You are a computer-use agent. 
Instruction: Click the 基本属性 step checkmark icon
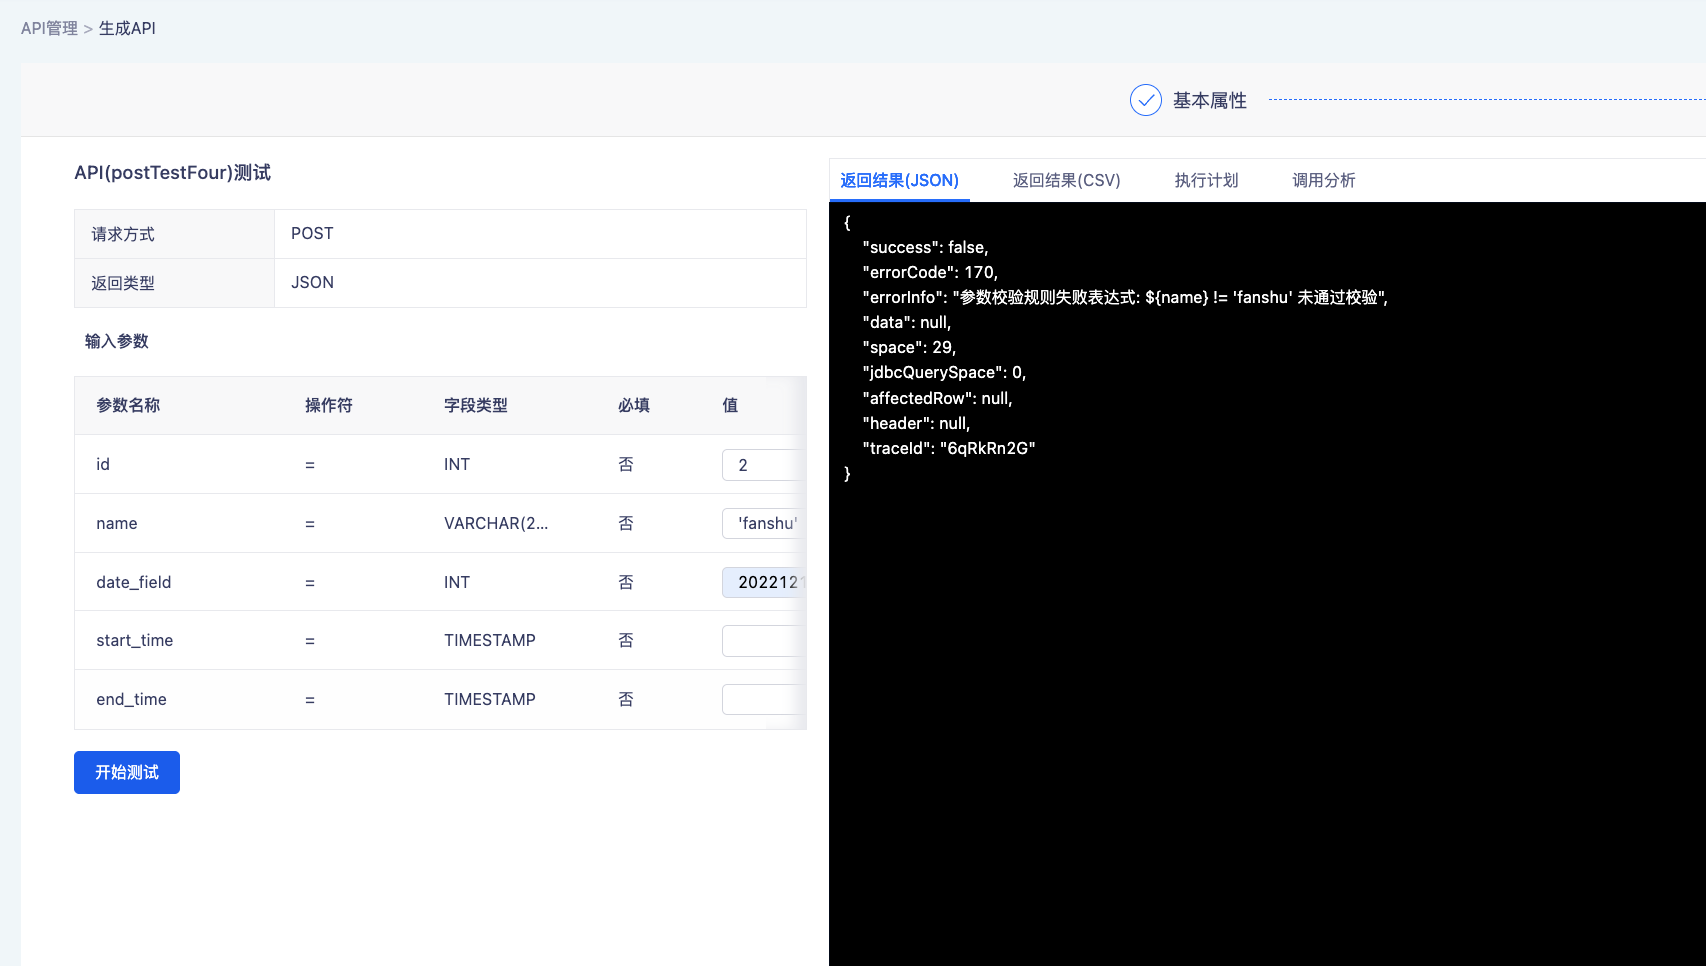click(1145, 100)
